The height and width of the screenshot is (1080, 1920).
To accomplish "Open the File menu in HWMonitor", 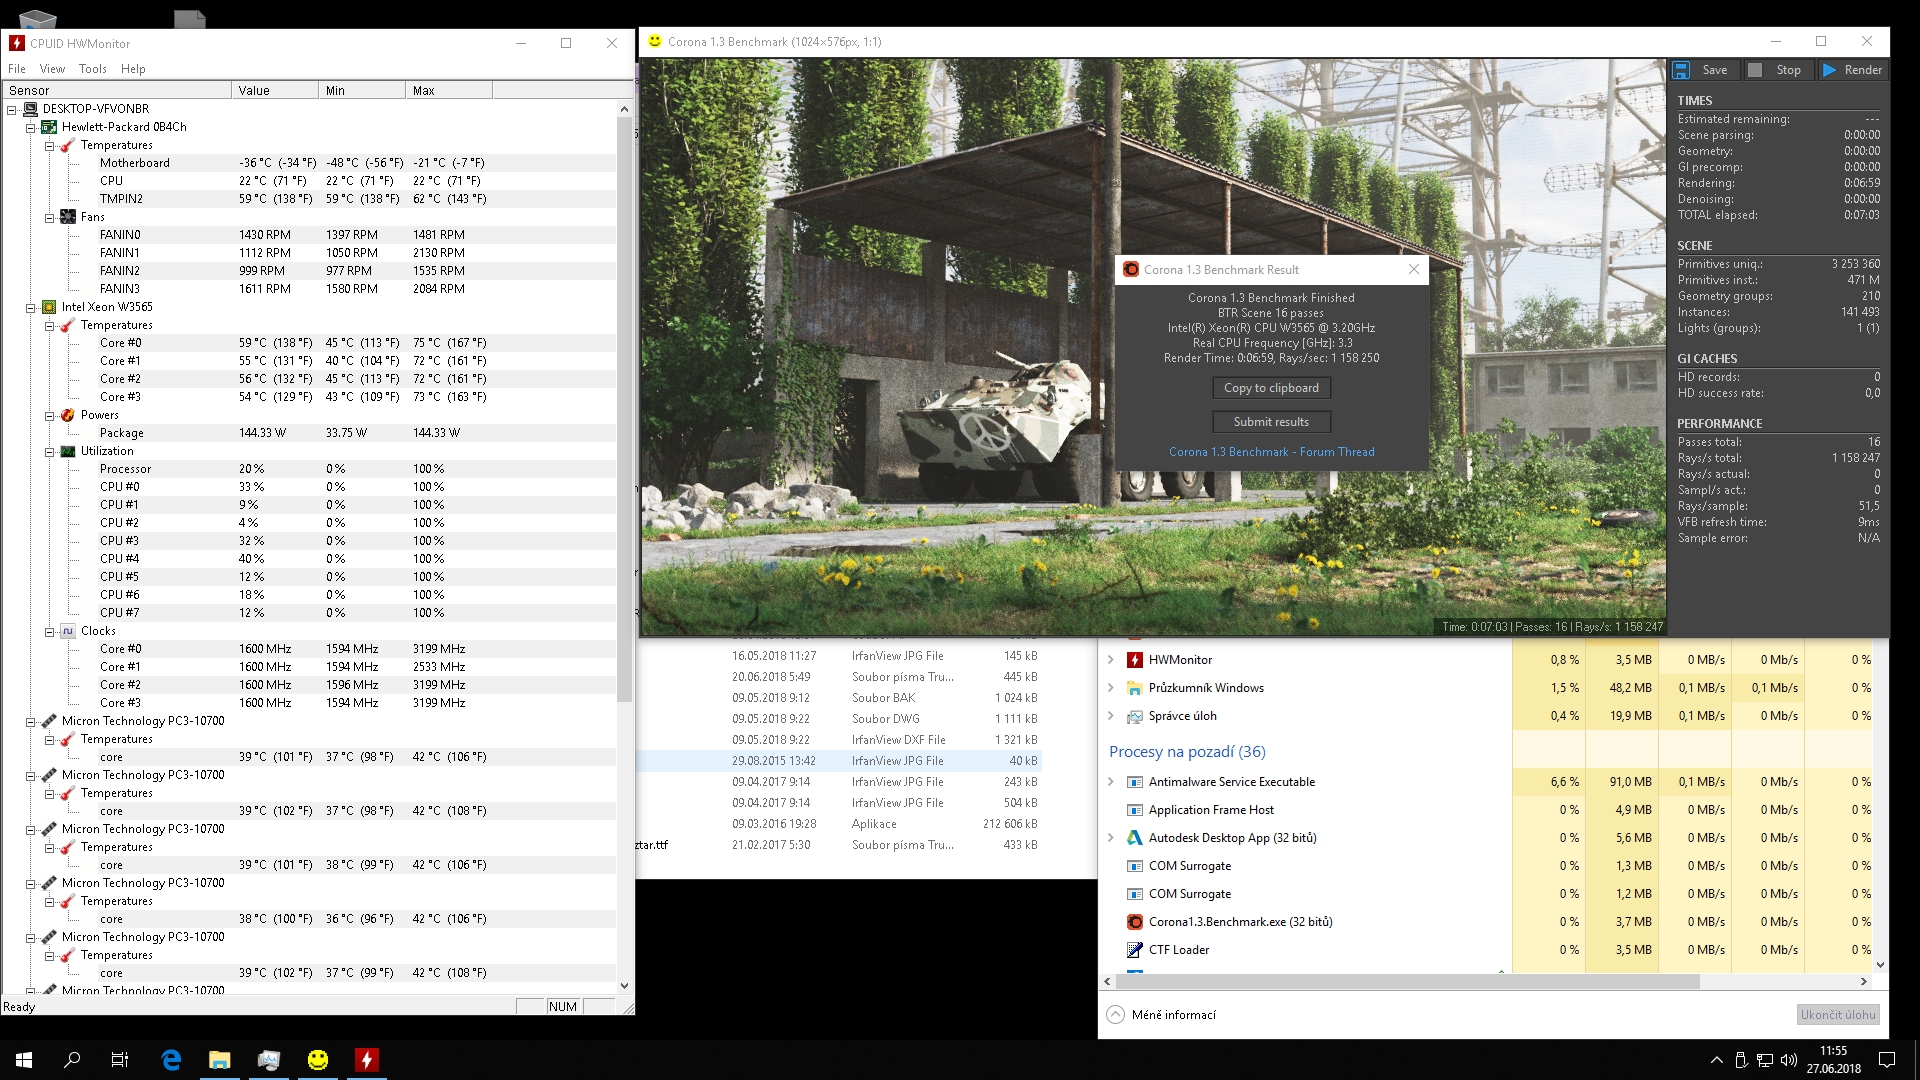I will tap(17, 69).
